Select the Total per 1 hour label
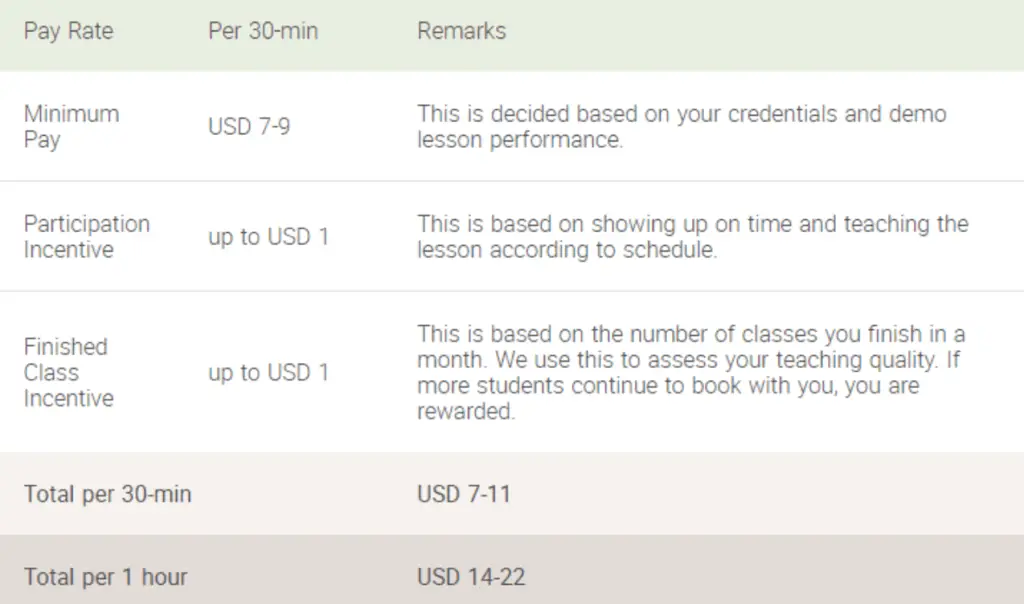Screen dimensions: 1024x604 (106, 577)
